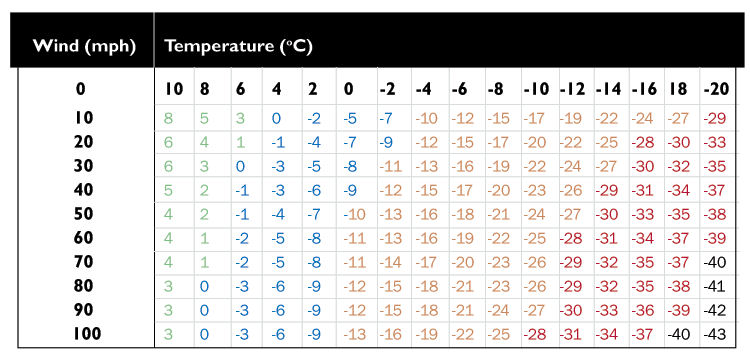Click the red -29 in the 10 mph row
Image resolution: width=750 pixels, height=360 pixels.
[715, 118]
